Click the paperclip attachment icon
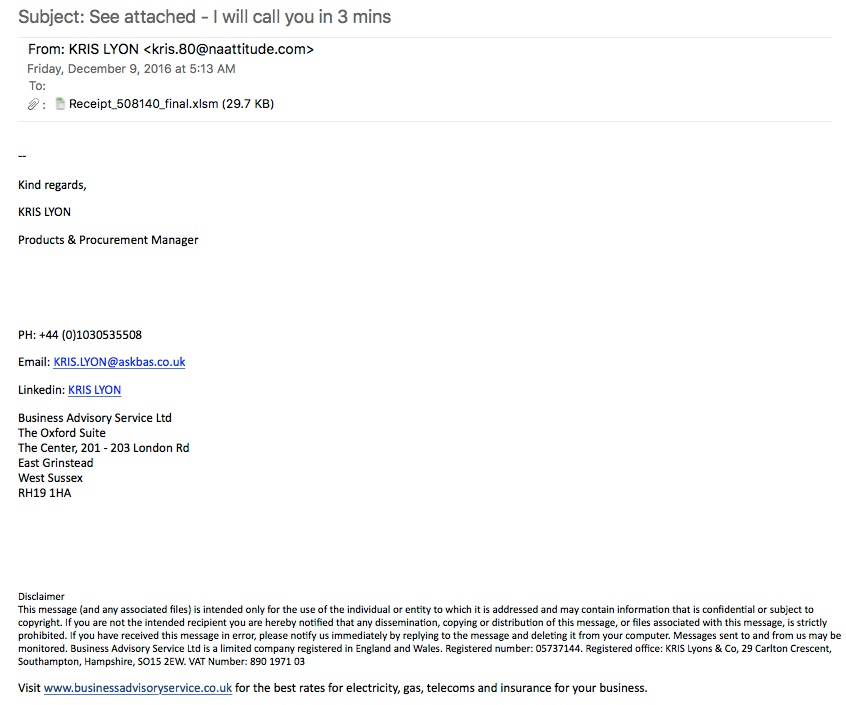 pos(33,104)
